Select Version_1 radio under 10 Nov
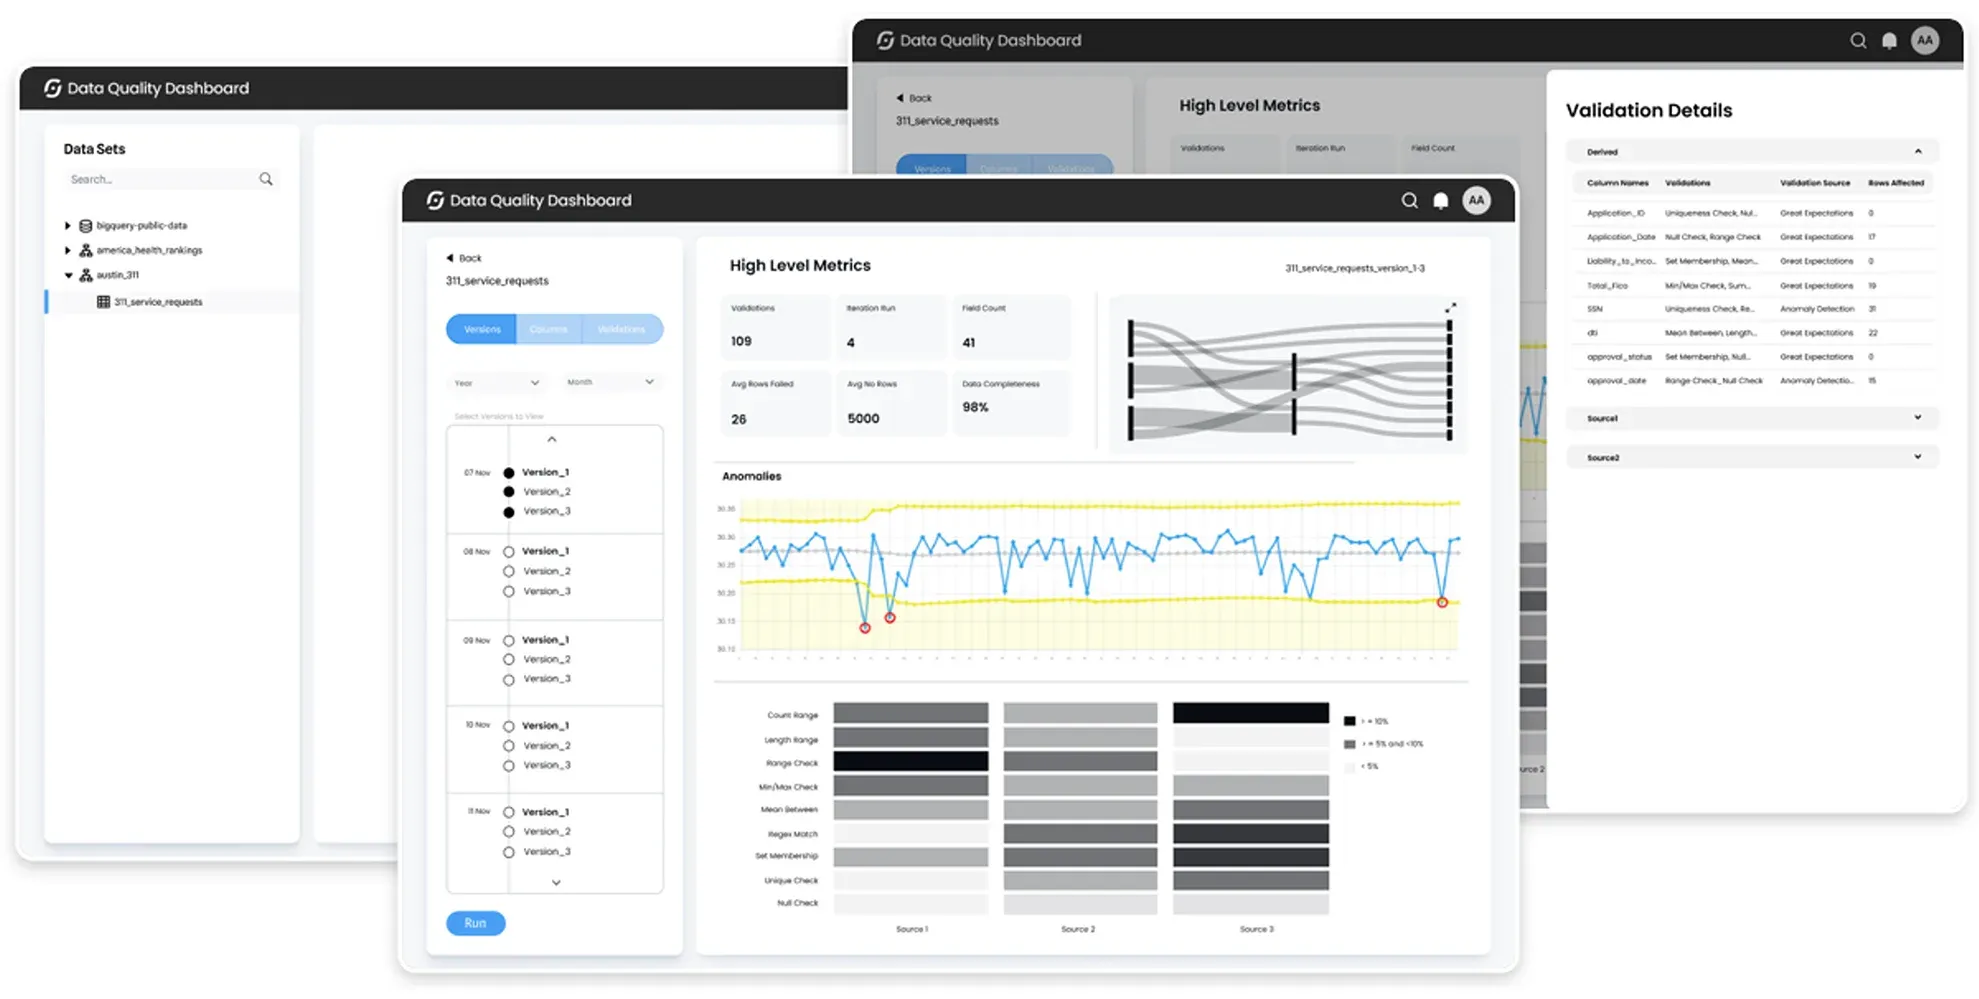Viewport: 1979px width, 999px height. tap(509, 726)
